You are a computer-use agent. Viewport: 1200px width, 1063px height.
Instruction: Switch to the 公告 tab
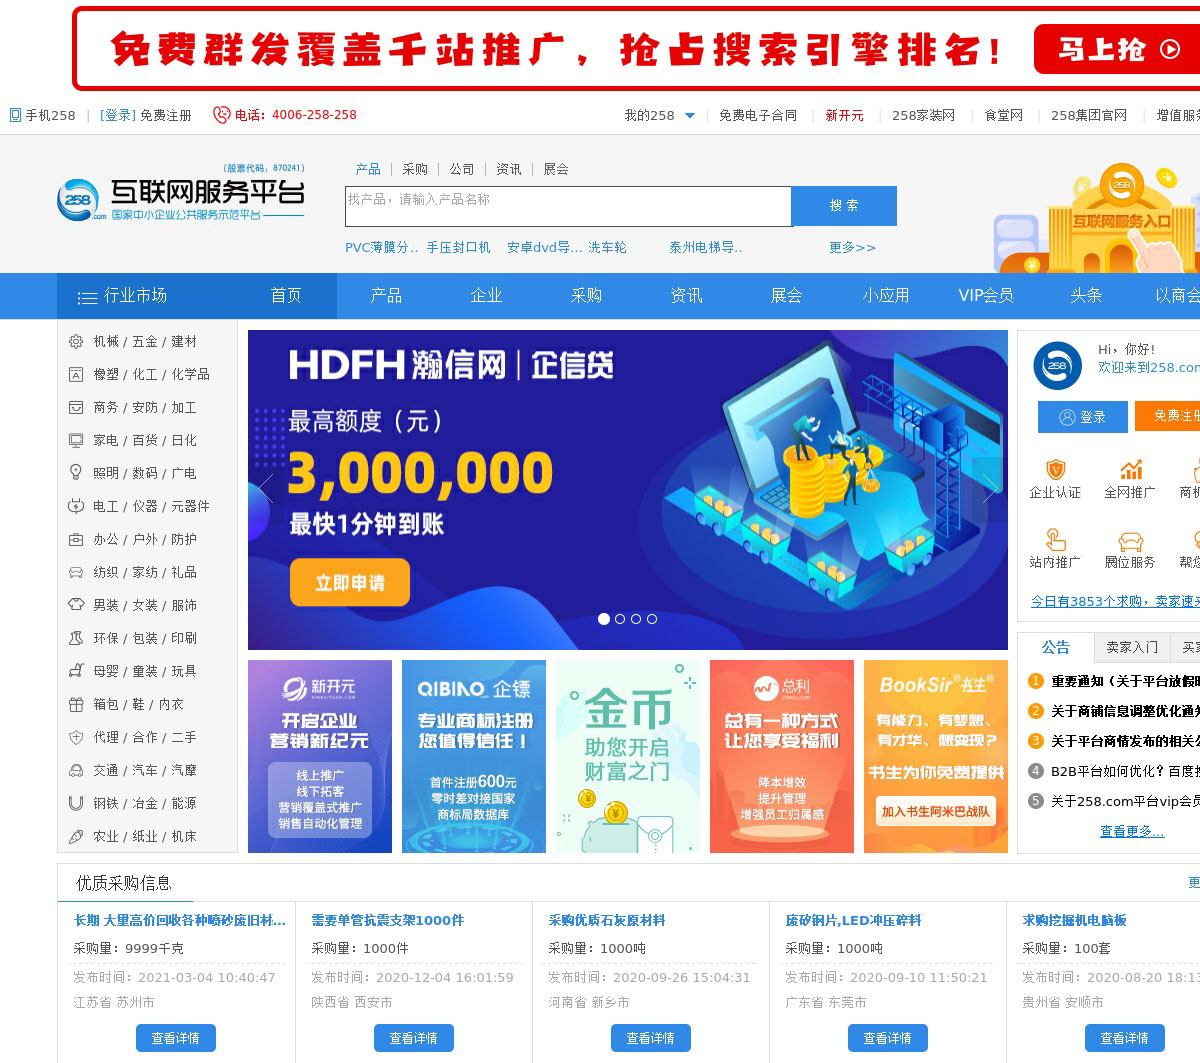pyautogui.click(x=1056, y=647)
